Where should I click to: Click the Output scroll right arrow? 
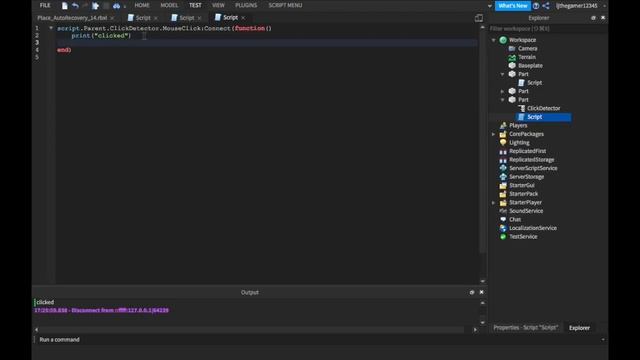(x=475, y=330)
